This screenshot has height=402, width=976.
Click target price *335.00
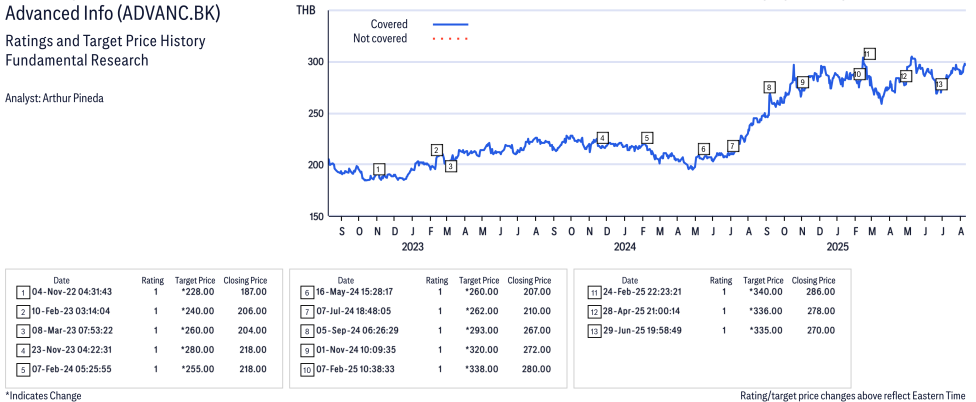coord(766,330)
